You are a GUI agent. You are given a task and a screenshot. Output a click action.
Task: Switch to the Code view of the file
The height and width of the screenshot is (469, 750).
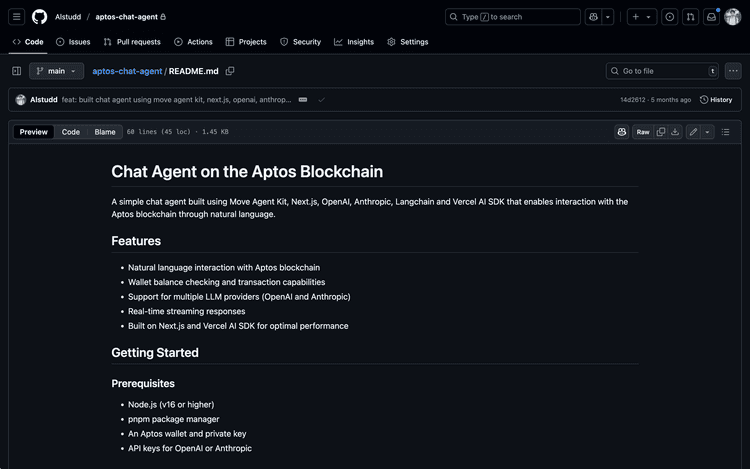(x=71, y=132)
